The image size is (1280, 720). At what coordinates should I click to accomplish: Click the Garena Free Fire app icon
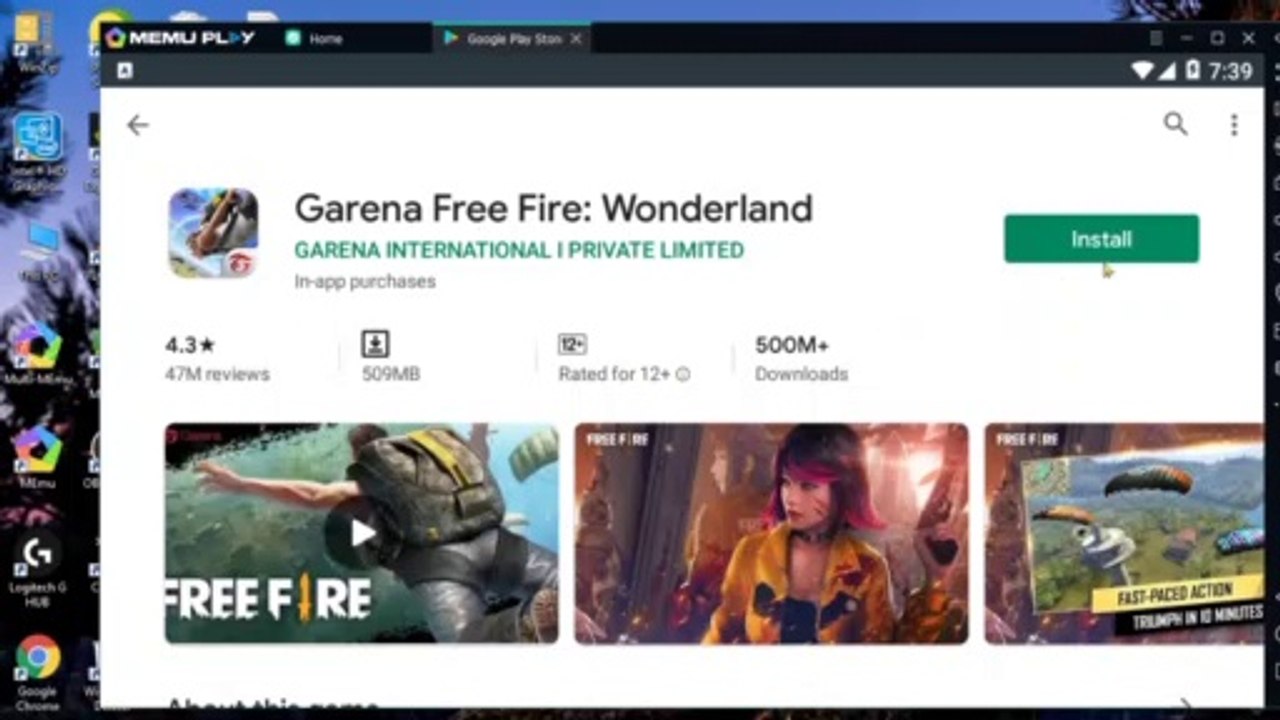(213, 233)
